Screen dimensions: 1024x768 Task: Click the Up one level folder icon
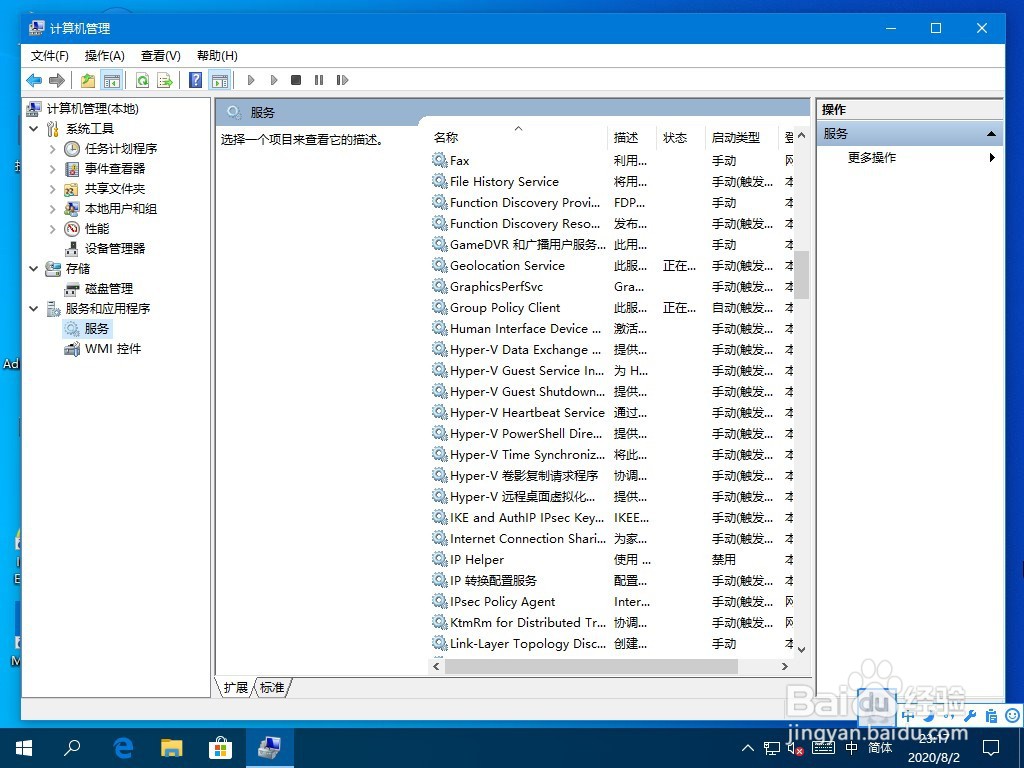tap(88, 80)
